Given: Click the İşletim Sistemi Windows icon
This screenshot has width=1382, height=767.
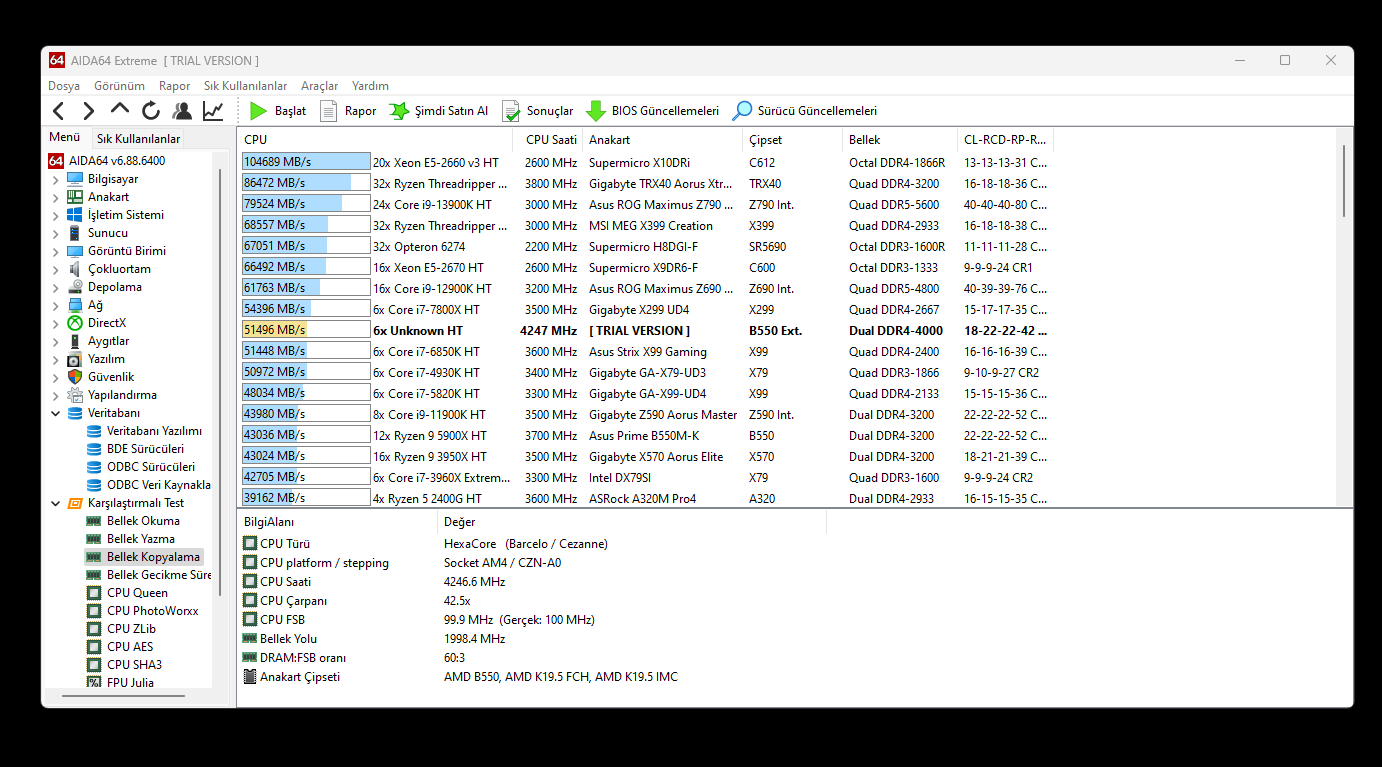Looking at the screenshot, I should click(x=74, y=215).
